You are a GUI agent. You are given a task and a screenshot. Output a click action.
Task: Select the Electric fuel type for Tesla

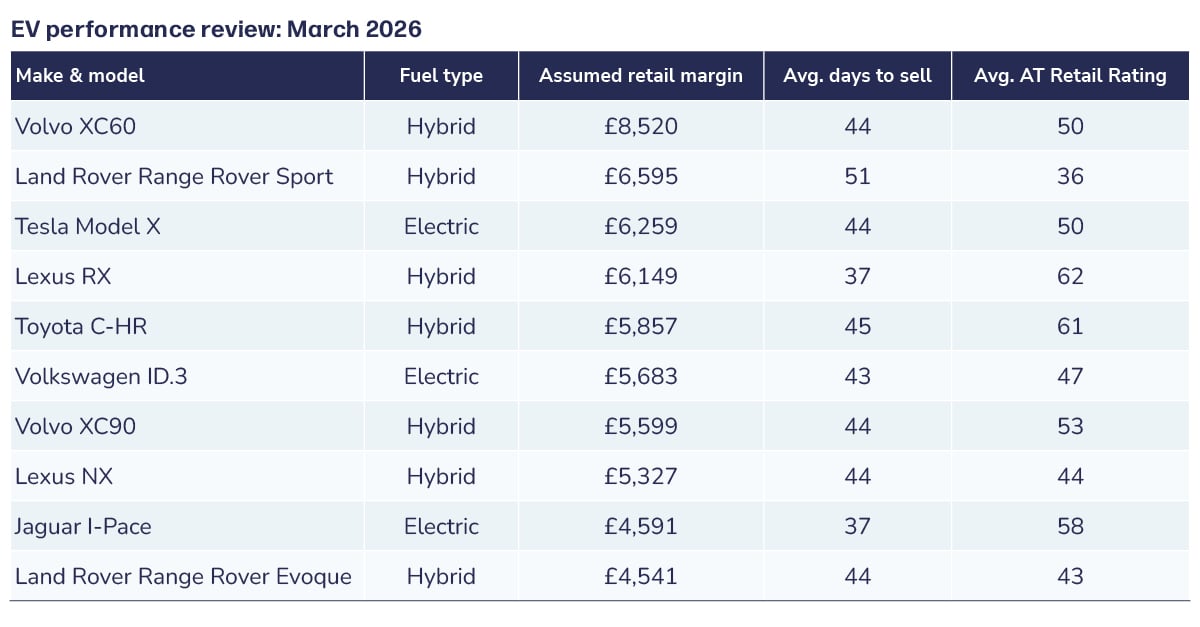click(x=441, y=226)
